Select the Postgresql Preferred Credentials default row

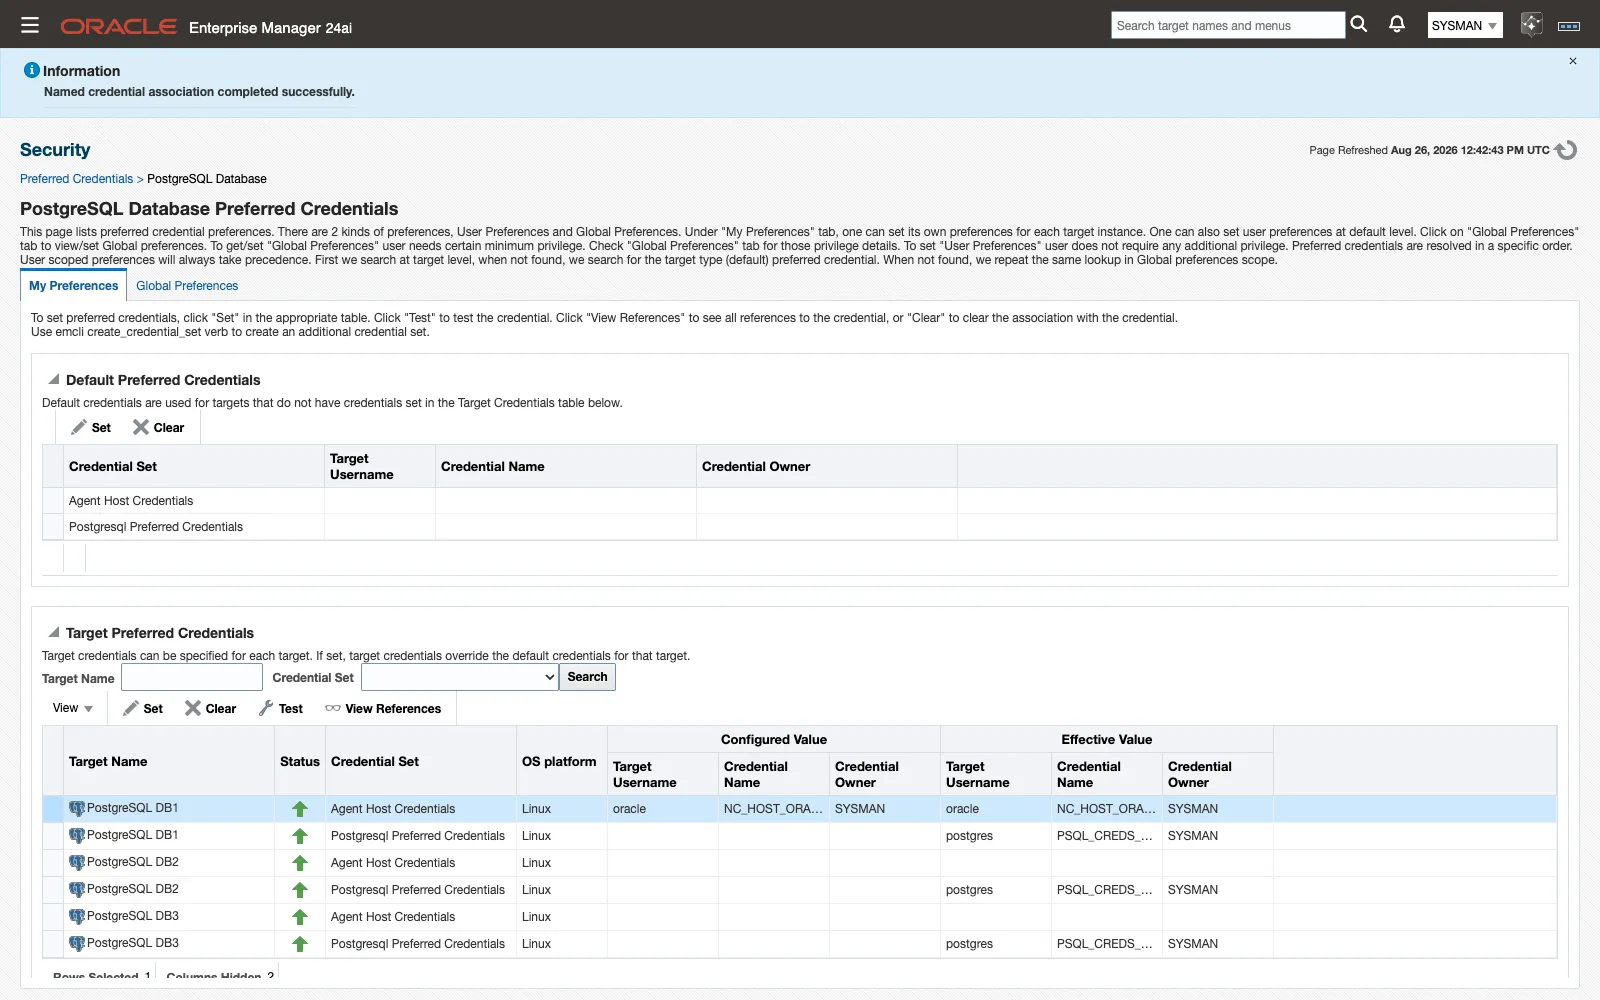pyautogui.click(x=799, y=527)
